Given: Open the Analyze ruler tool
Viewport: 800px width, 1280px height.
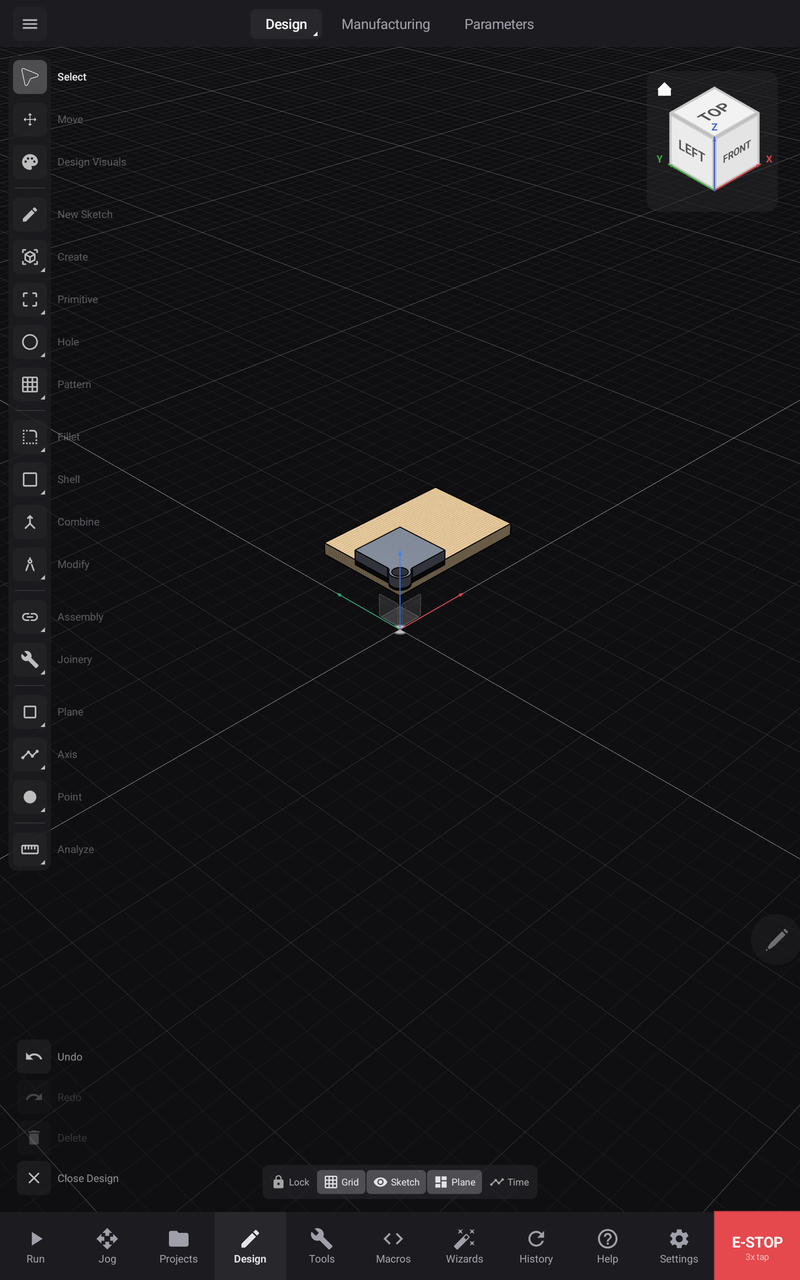Looking at the screenshot, I should pyautogui.click(x=30, y=850).
